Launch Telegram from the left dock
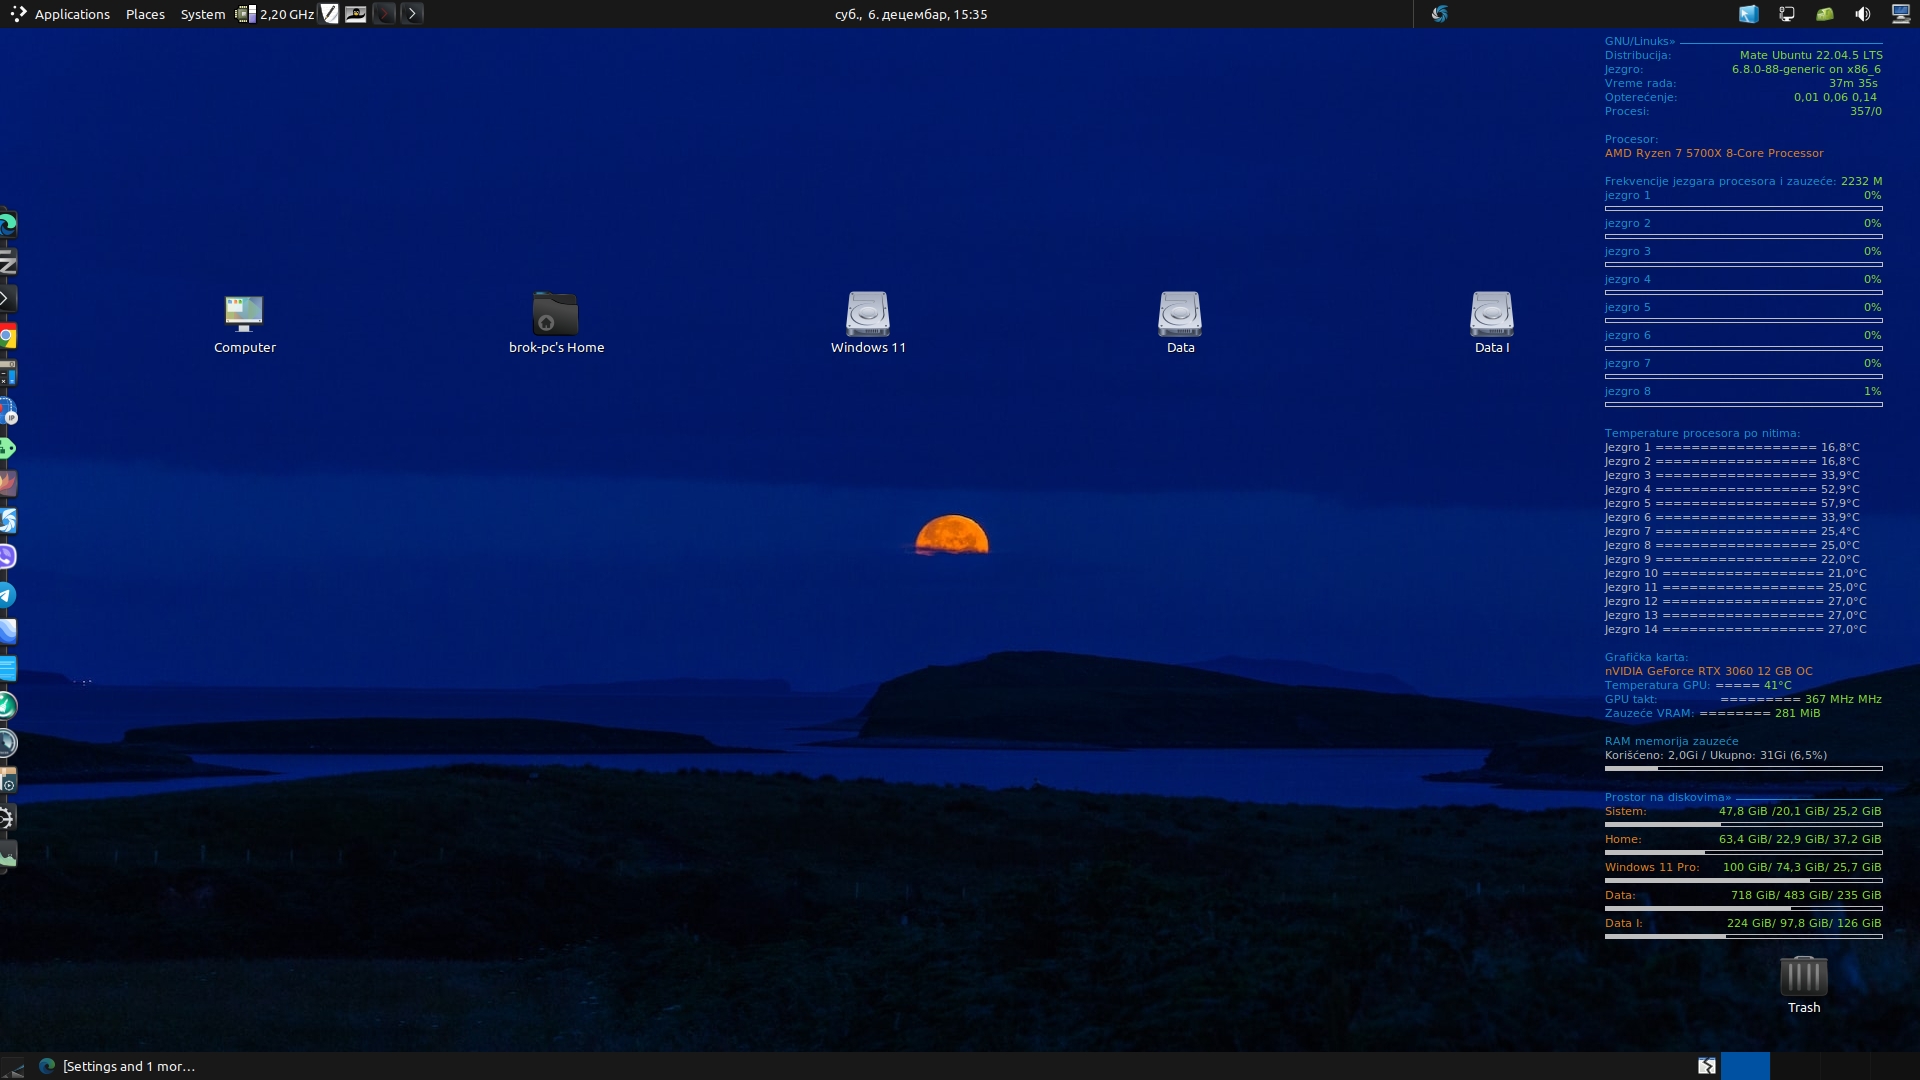The width and height of the screenshot is (1920, 1080). [x=6, y=596]
